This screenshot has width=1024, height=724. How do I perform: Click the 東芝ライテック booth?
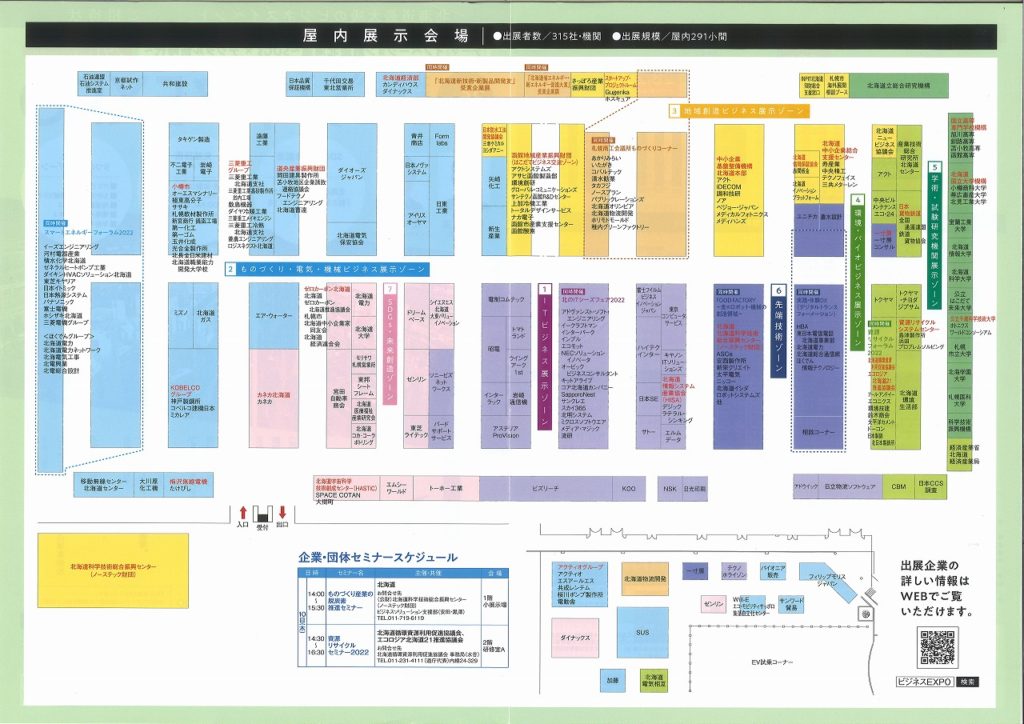(x=416, y=432)
